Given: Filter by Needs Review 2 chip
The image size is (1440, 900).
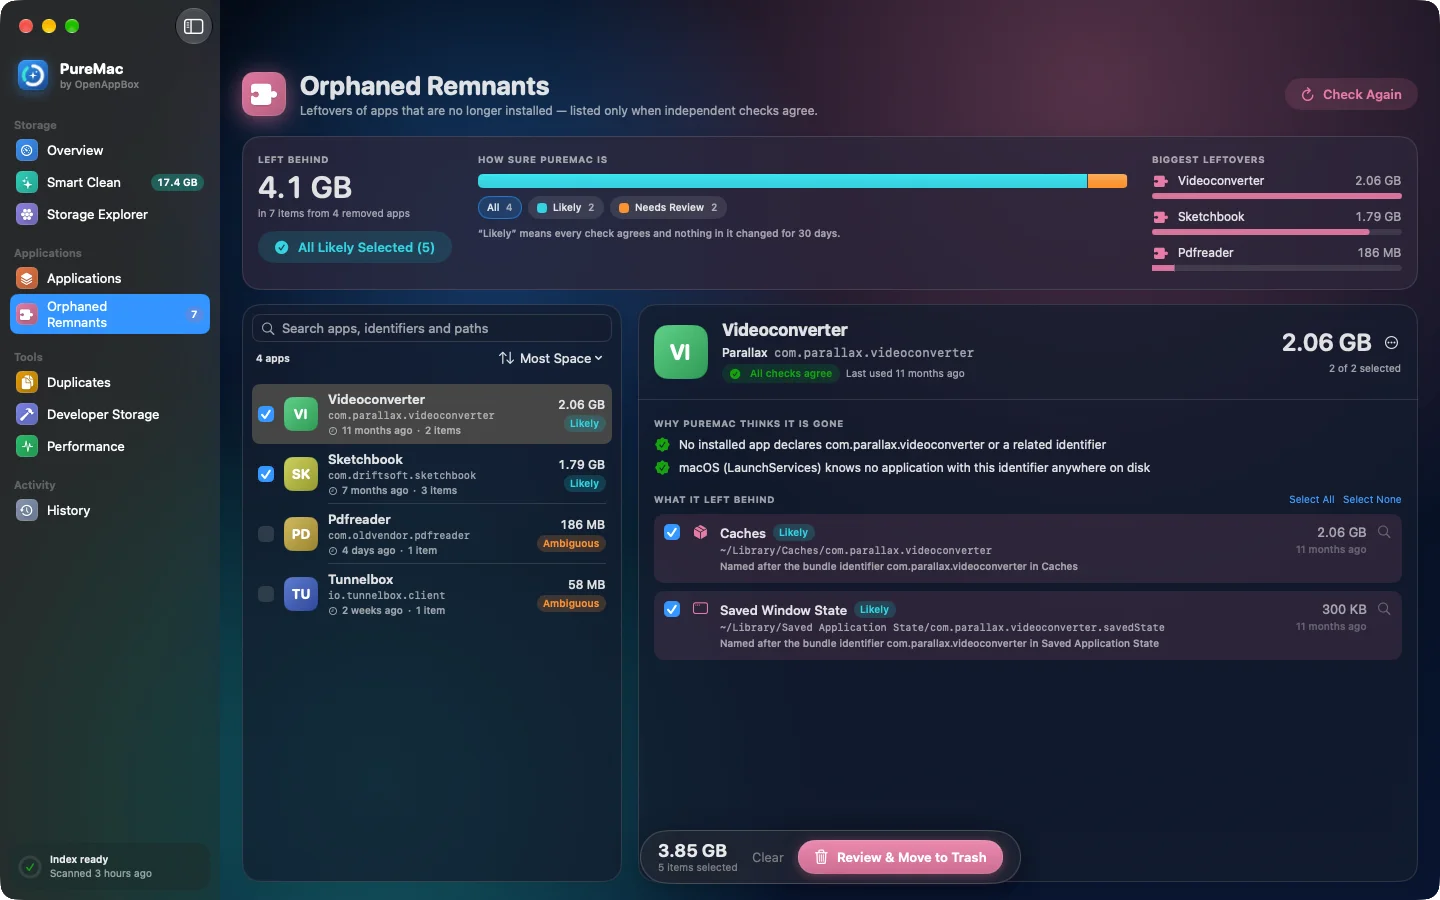Looking at the screenshot, I should click(x=668, y=208).
